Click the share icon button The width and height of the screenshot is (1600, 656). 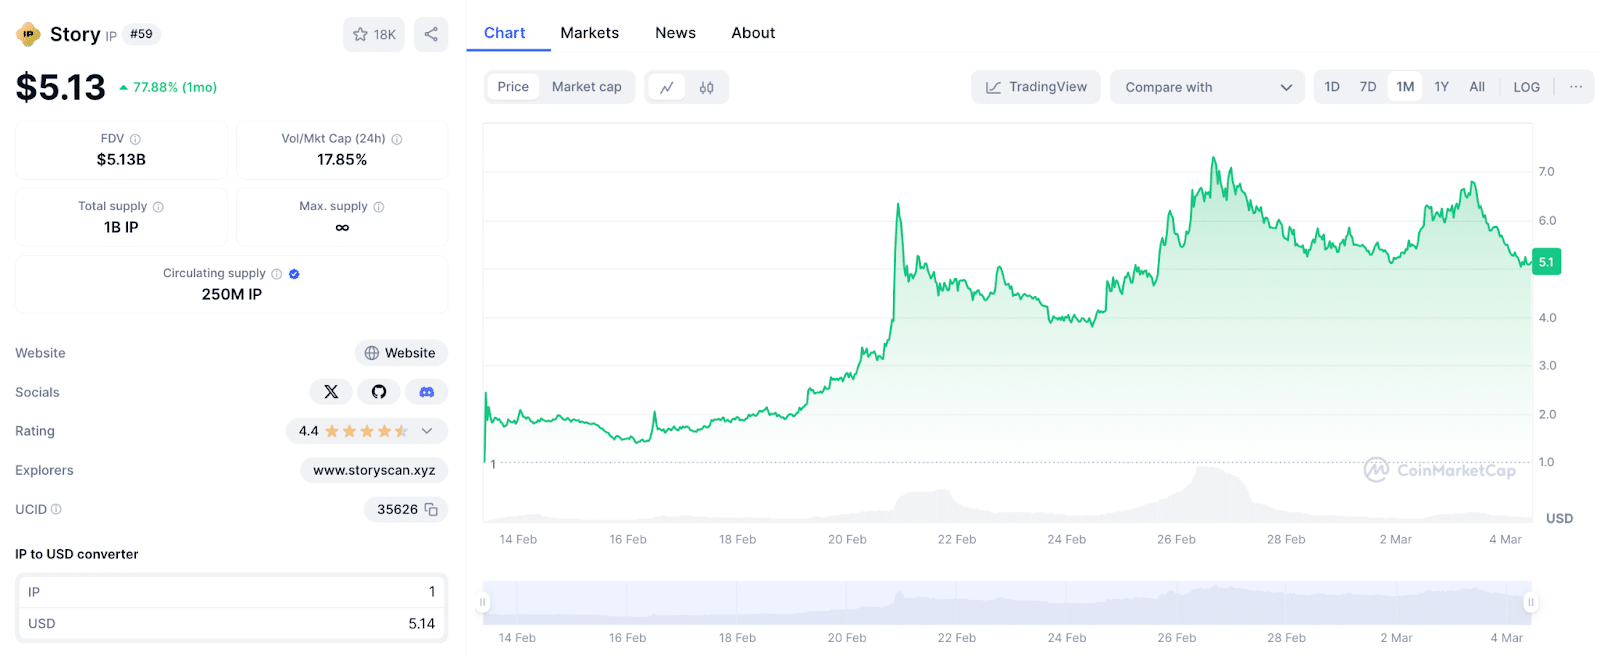click(x=431, y=34)
